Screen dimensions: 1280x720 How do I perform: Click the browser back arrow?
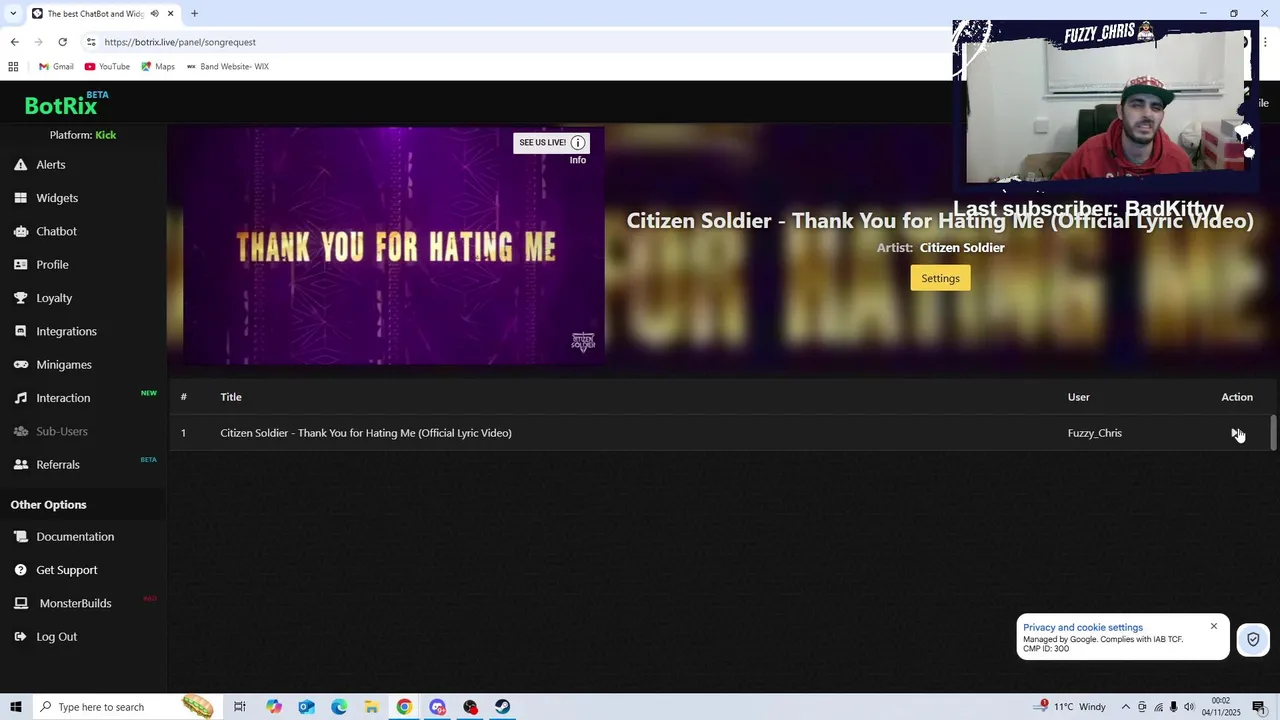tap(14, 42)
